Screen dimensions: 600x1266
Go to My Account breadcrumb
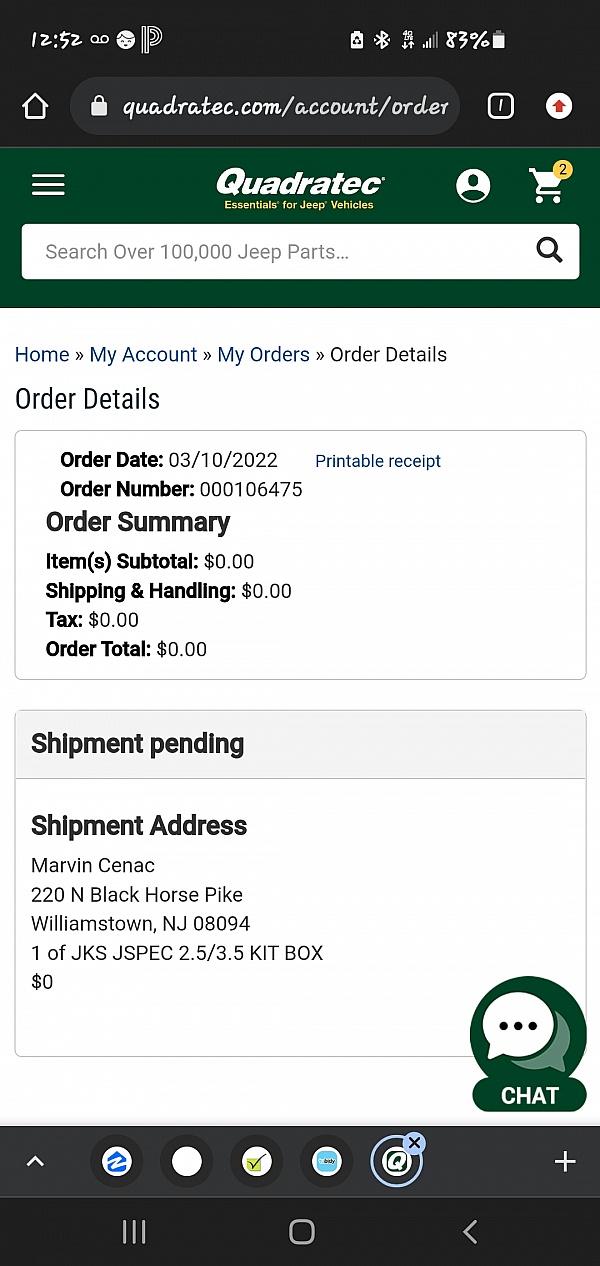143,354
